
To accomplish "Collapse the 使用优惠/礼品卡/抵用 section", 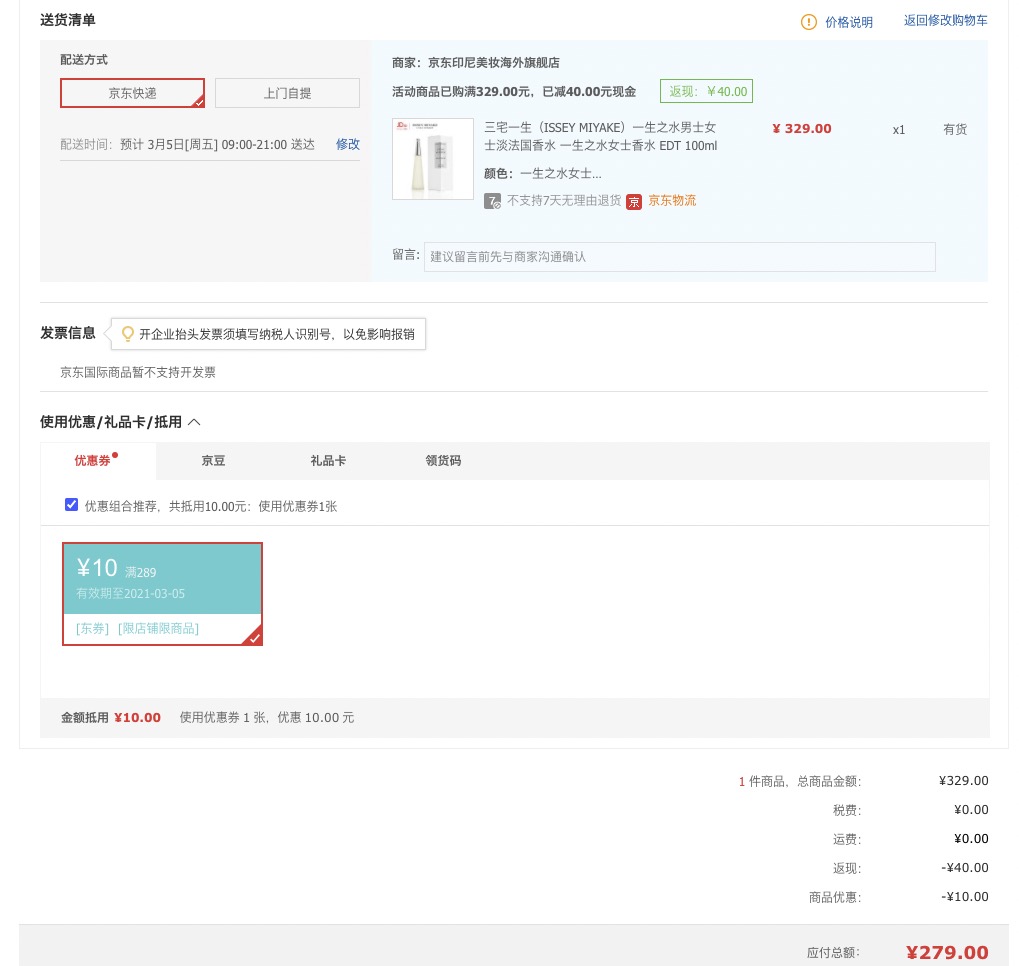I will pos(194,422).
